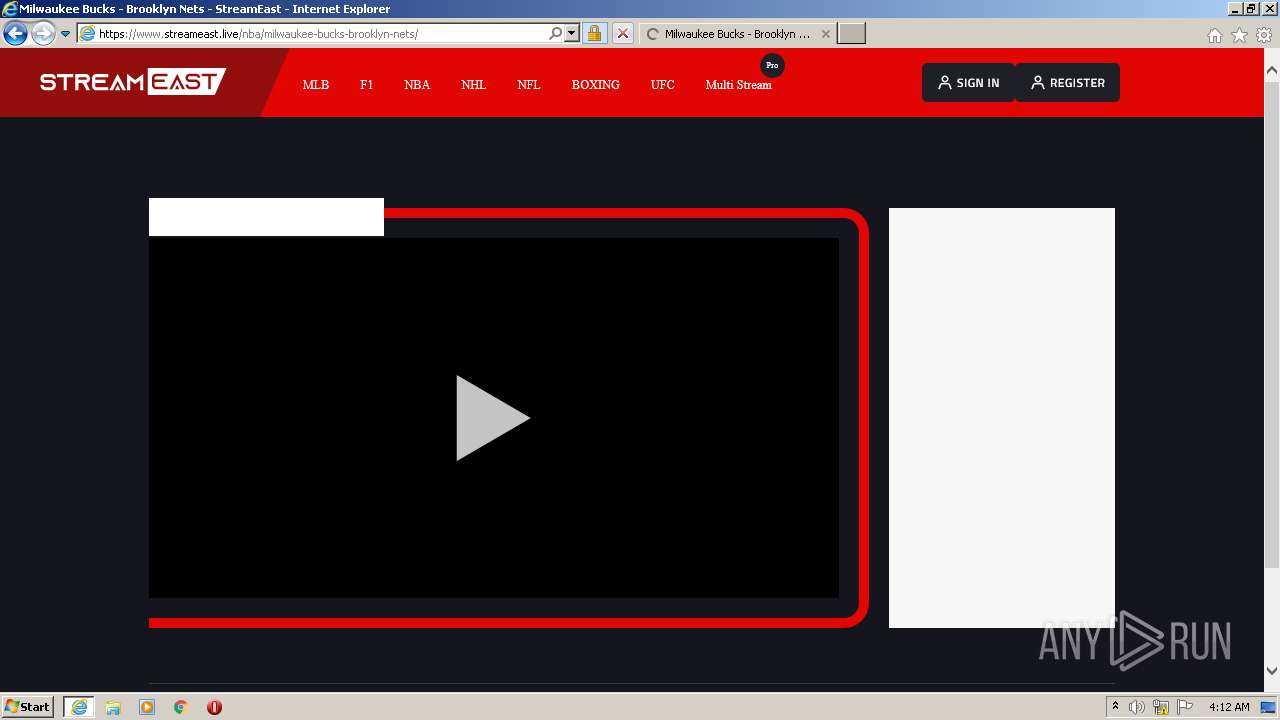Launch Chrome from taskbar

coord(181,707)
